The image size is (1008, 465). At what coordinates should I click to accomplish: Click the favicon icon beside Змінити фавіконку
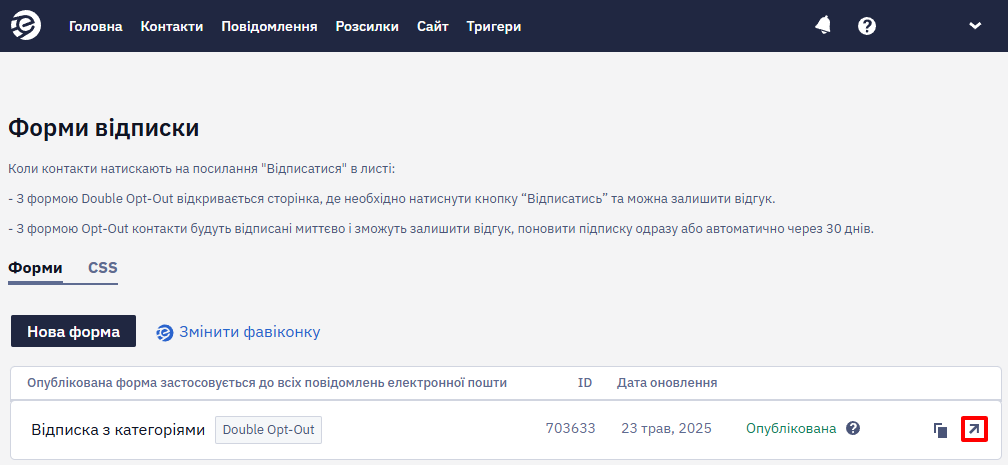point(165,333)
